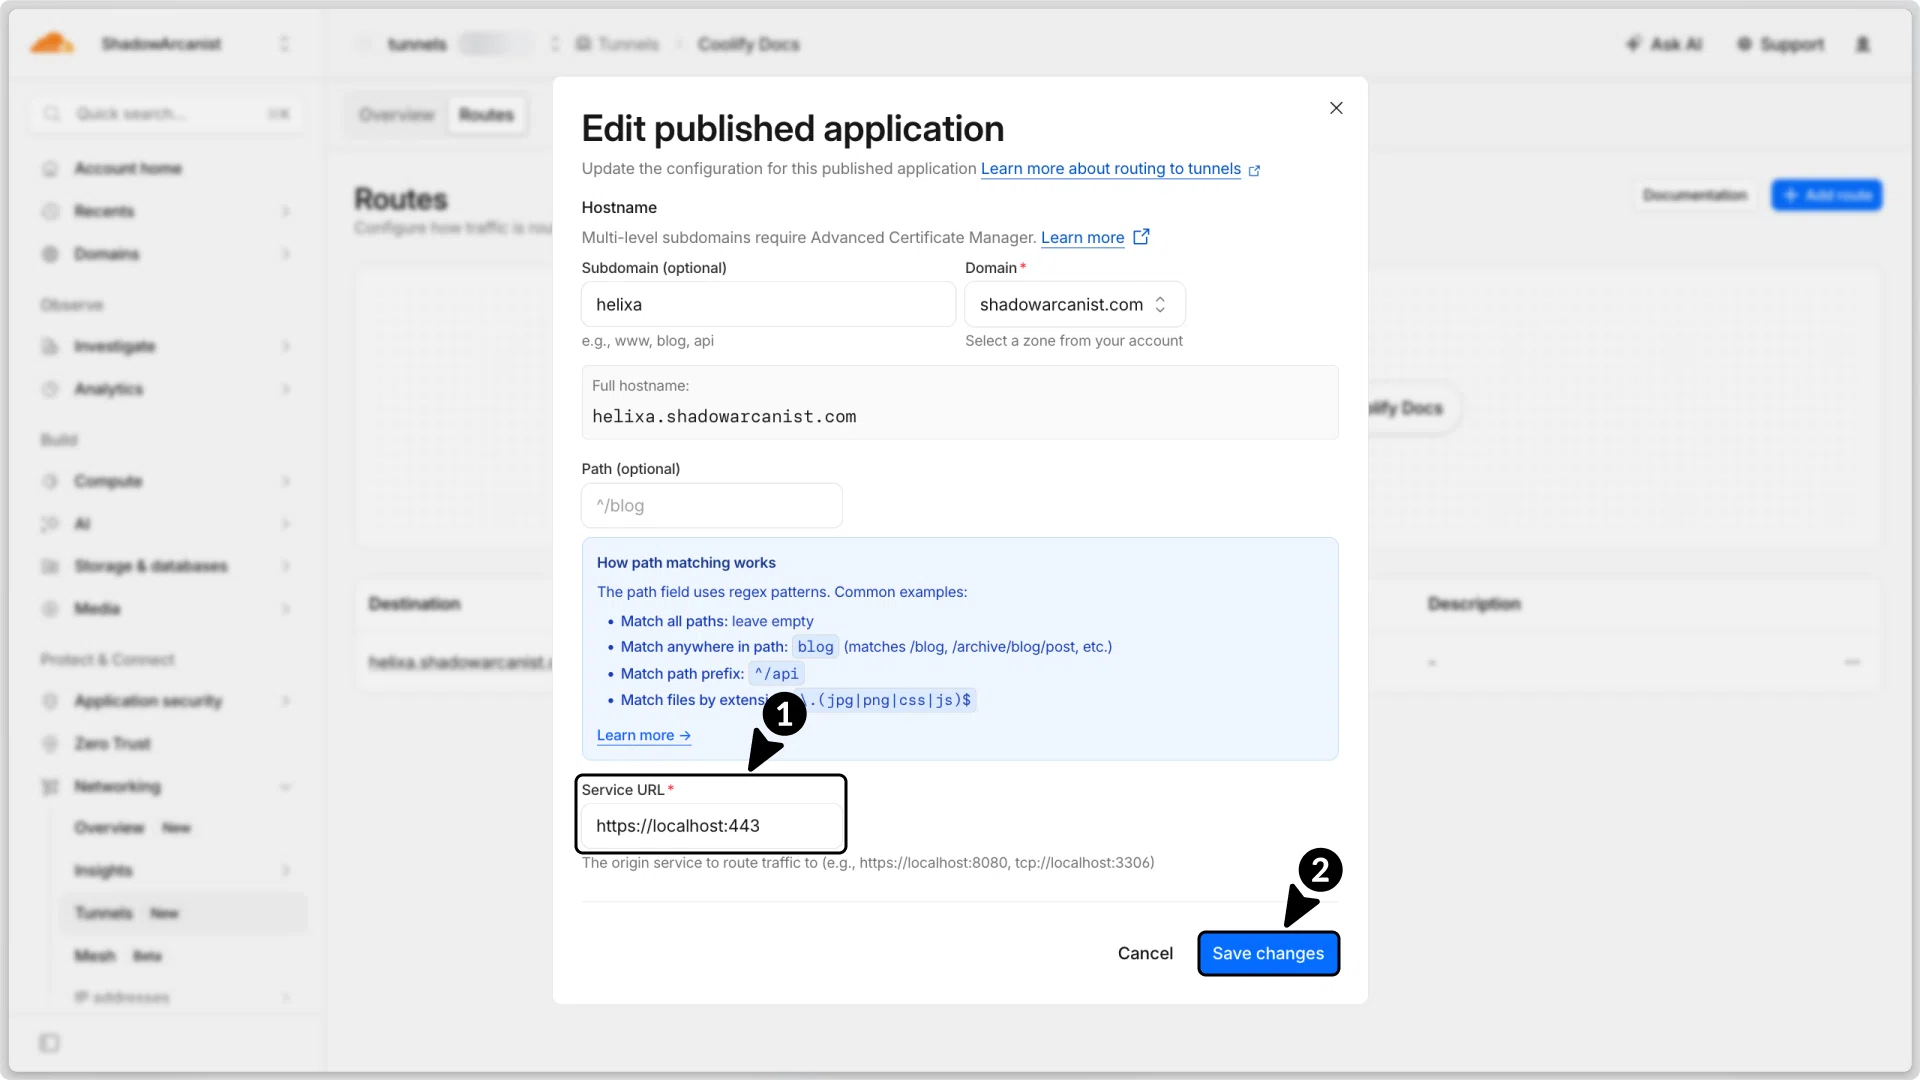Focus the Quick search box
The width and height of the screenshot is (1920, 1080).
pyautogui.click(x=166, y=114)
